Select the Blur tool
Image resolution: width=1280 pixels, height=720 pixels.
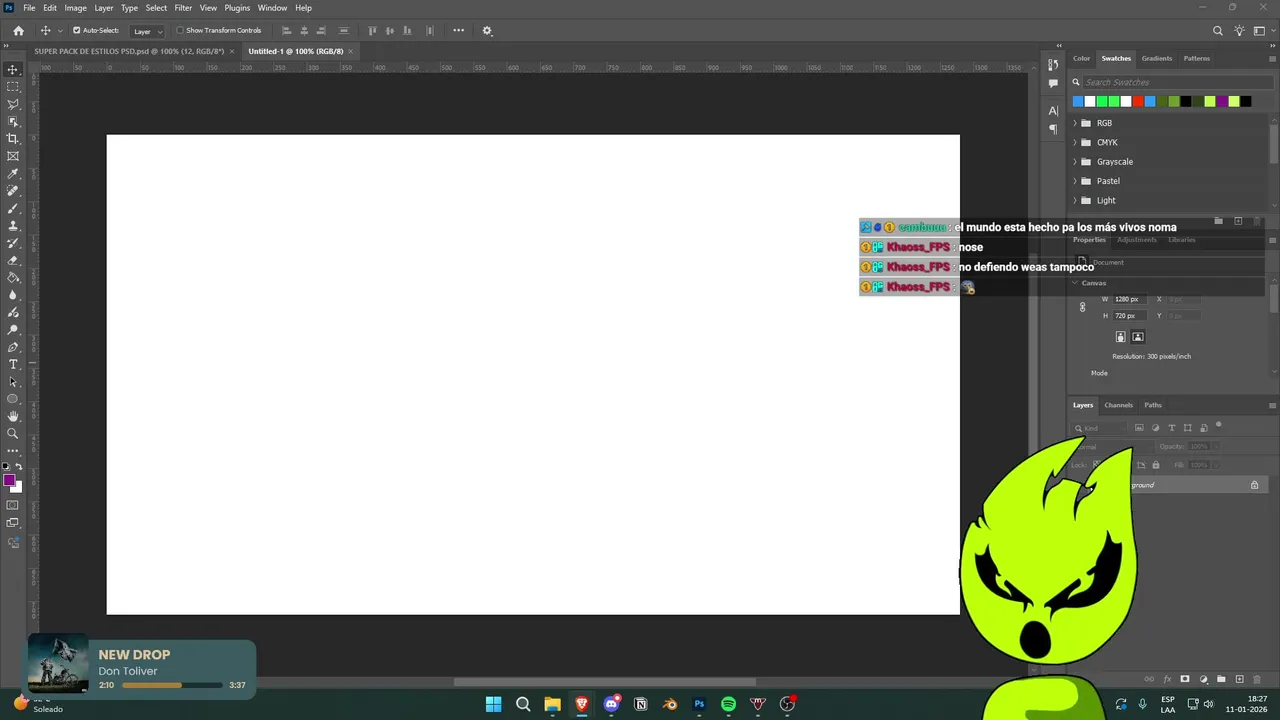(13, 295)
